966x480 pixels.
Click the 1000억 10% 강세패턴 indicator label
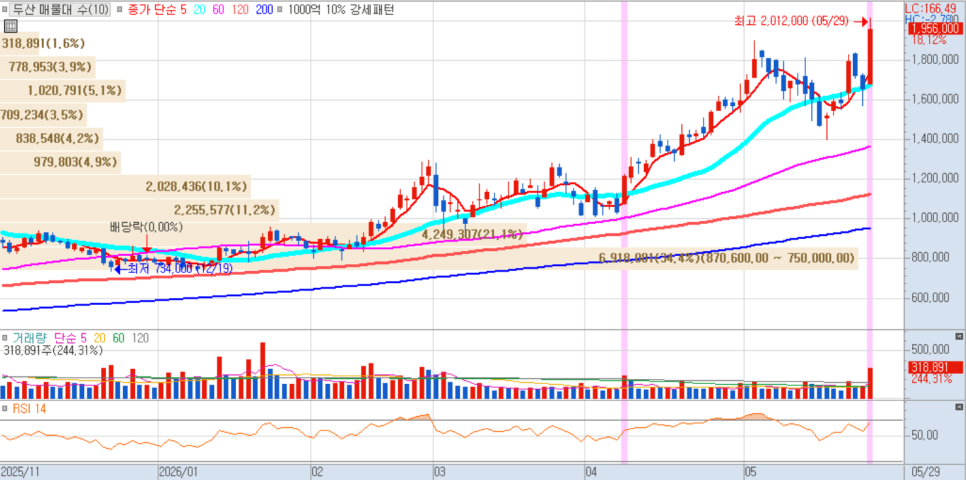click(x=340, y=9)
